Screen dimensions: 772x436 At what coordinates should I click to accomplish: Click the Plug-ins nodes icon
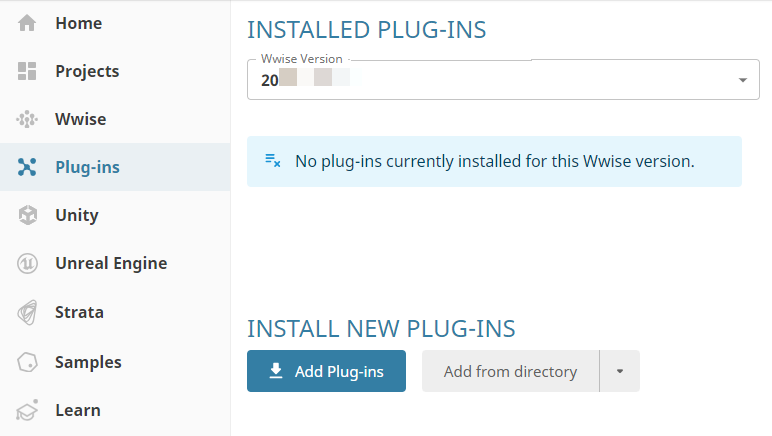tap(27, 167)
